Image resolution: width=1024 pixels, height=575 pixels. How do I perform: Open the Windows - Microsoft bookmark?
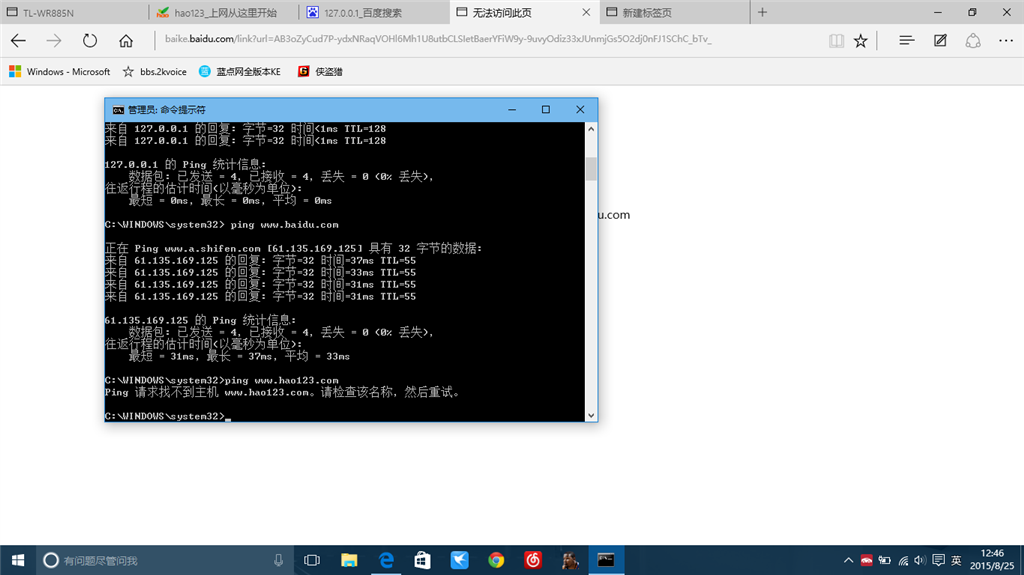(x=59, y=71)
